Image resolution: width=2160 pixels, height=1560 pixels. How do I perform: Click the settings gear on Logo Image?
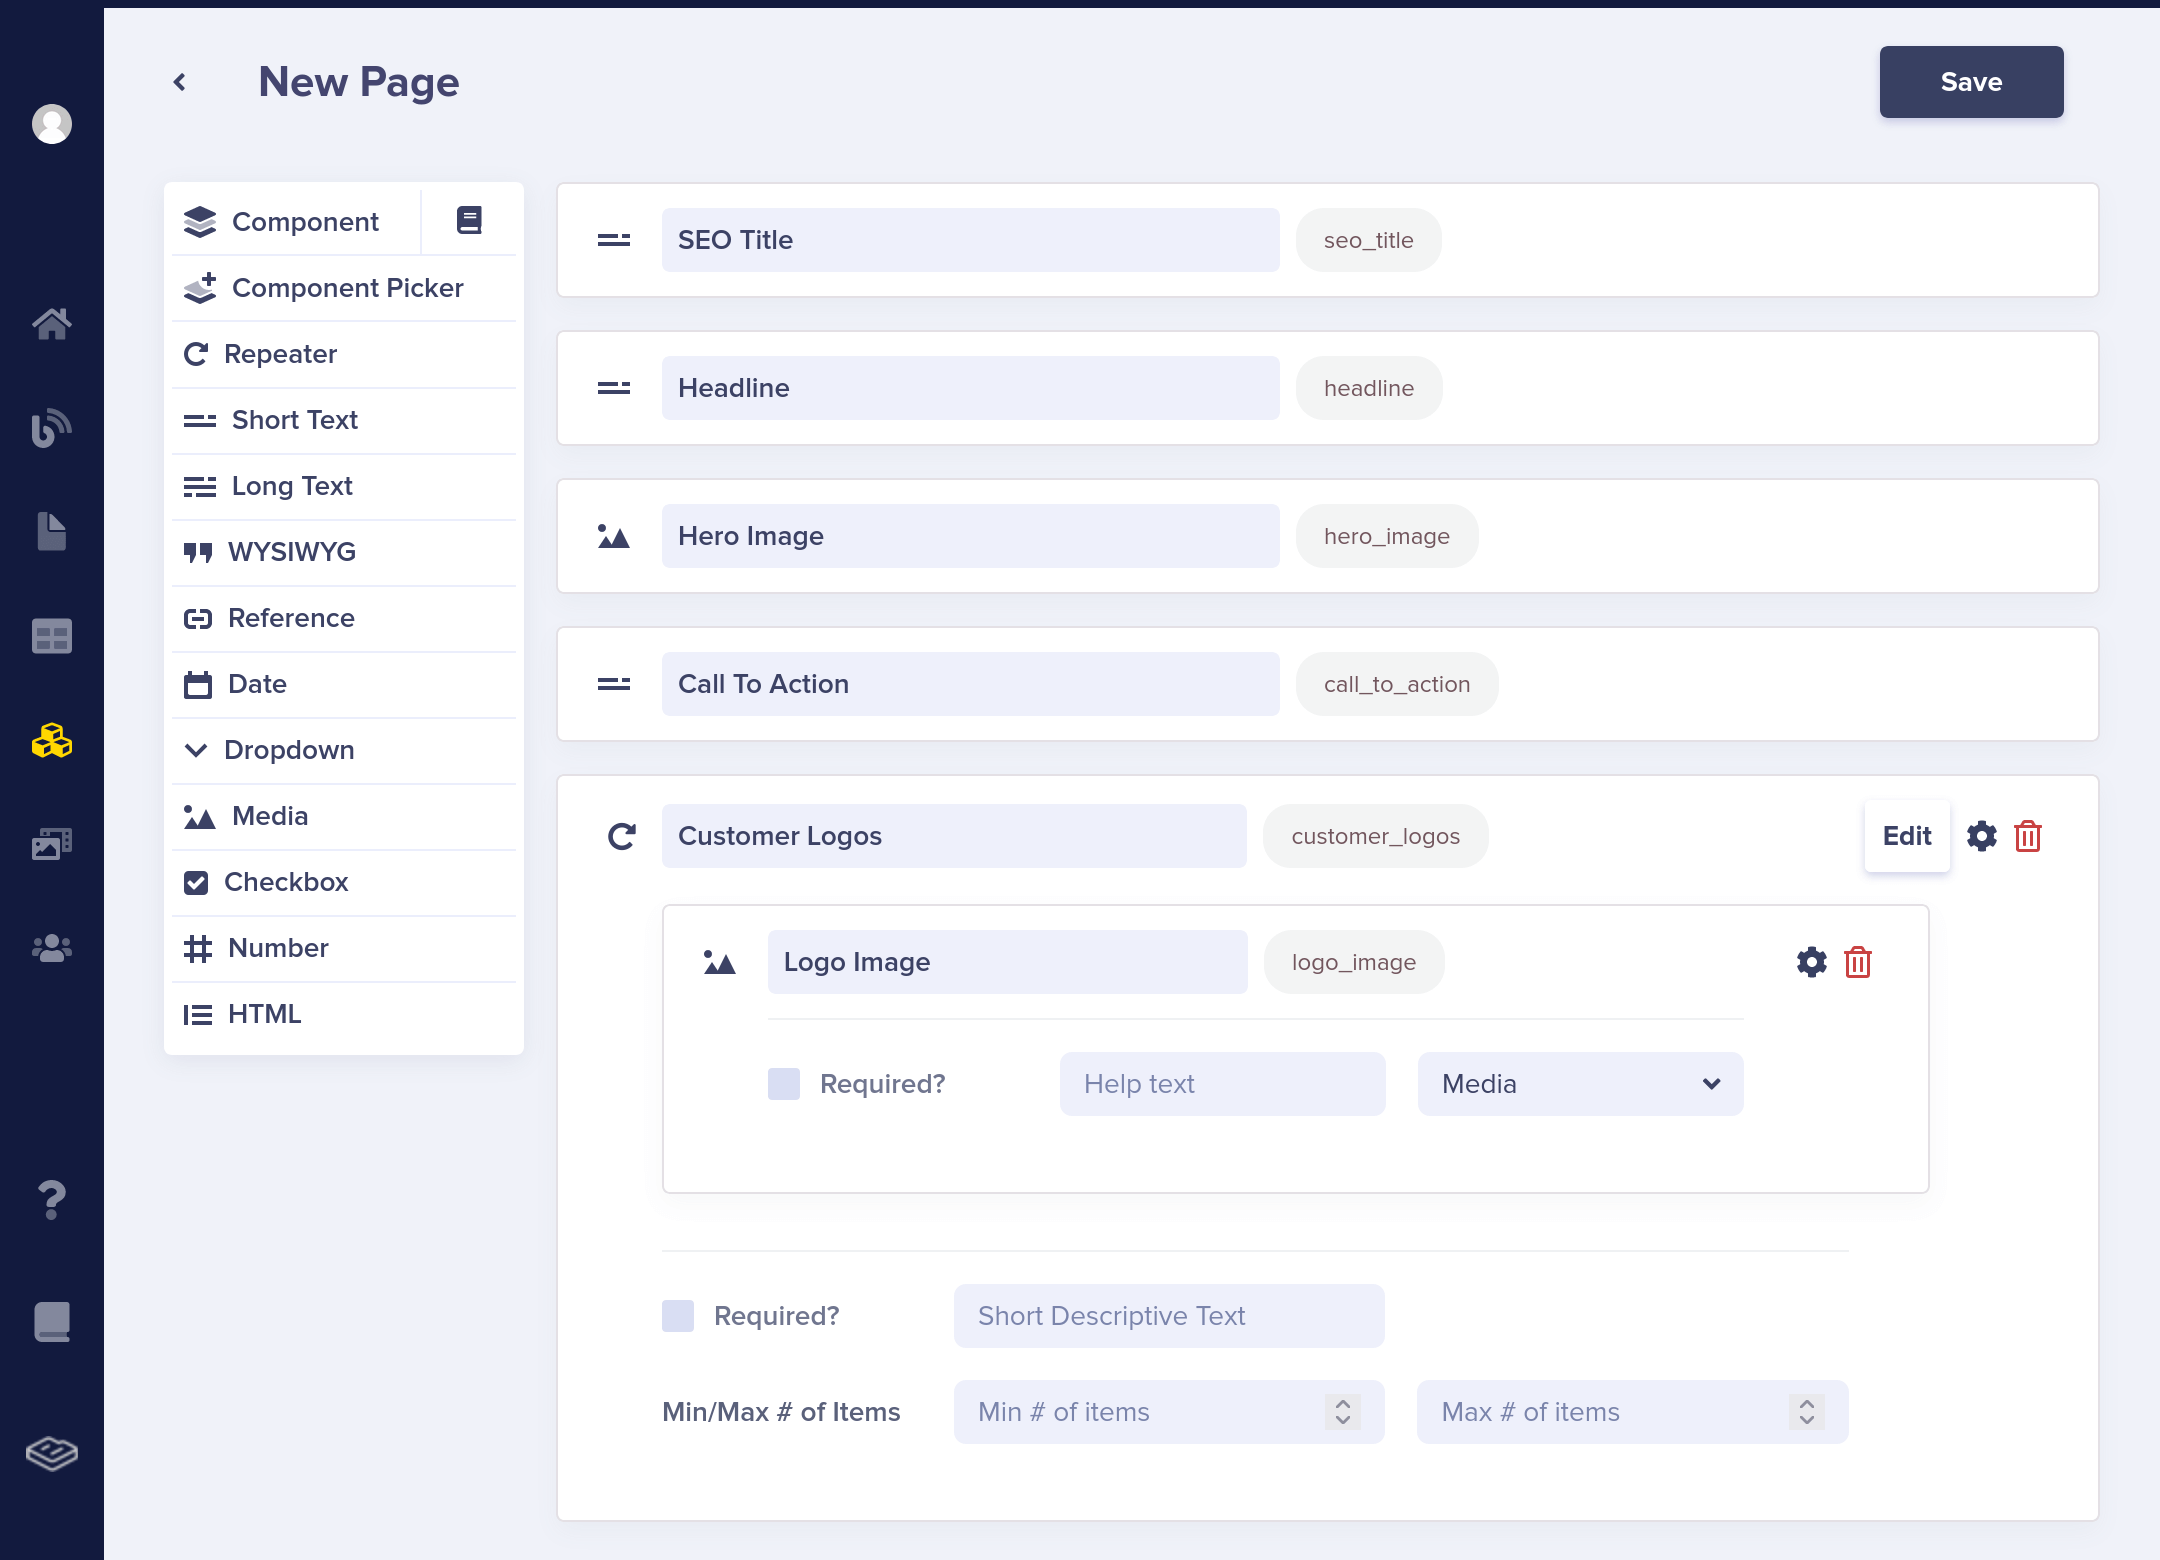click(x=1811, y=961)
